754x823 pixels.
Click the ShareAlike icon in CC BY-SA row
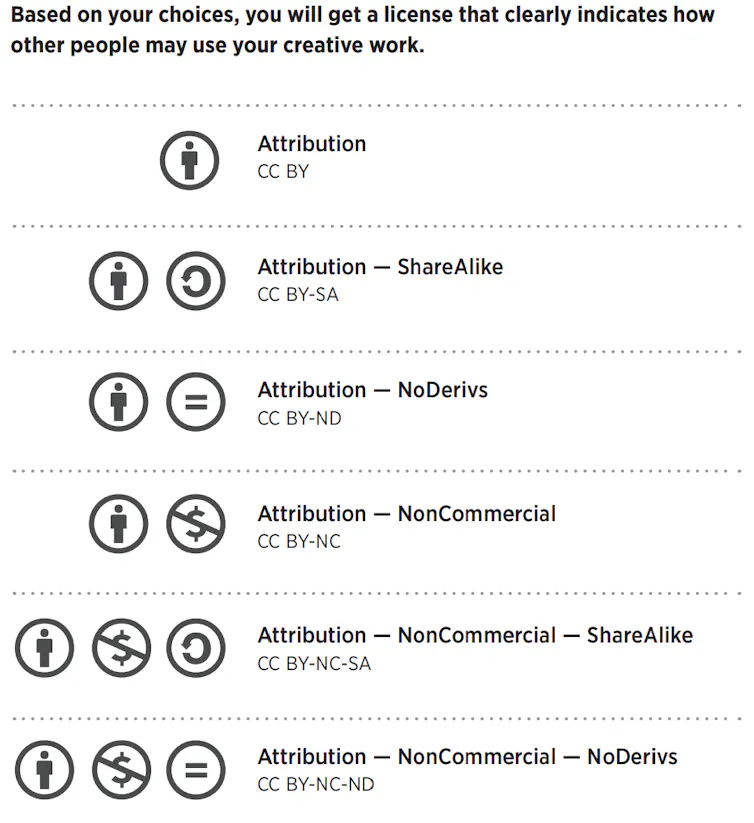196,281
